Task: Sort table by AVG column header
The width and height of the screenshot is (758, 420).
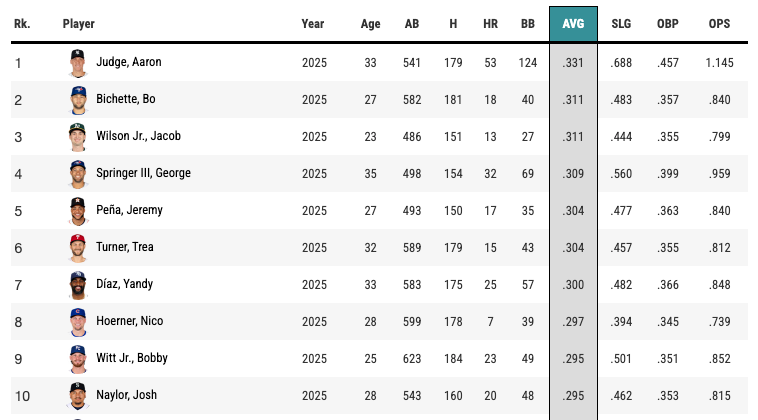Action: point(573,24)
